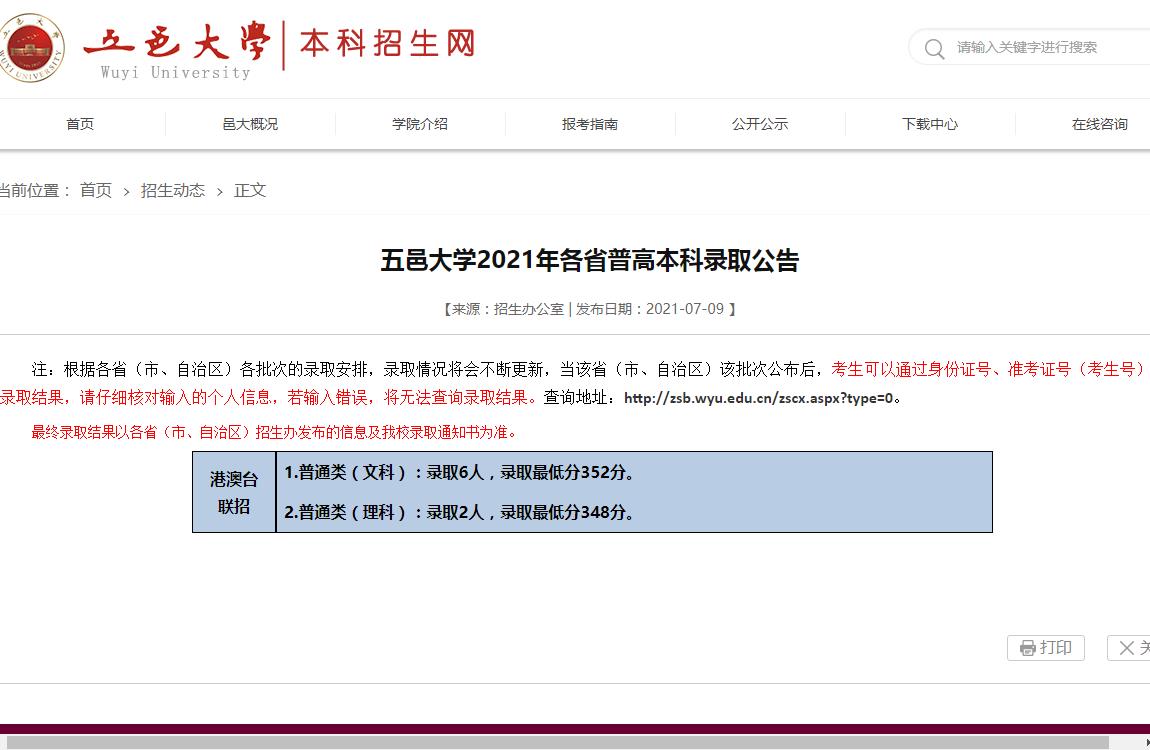The image size is (1150, 750).
Task: Click the X close icon near 打印
Action: point(1127,648)
